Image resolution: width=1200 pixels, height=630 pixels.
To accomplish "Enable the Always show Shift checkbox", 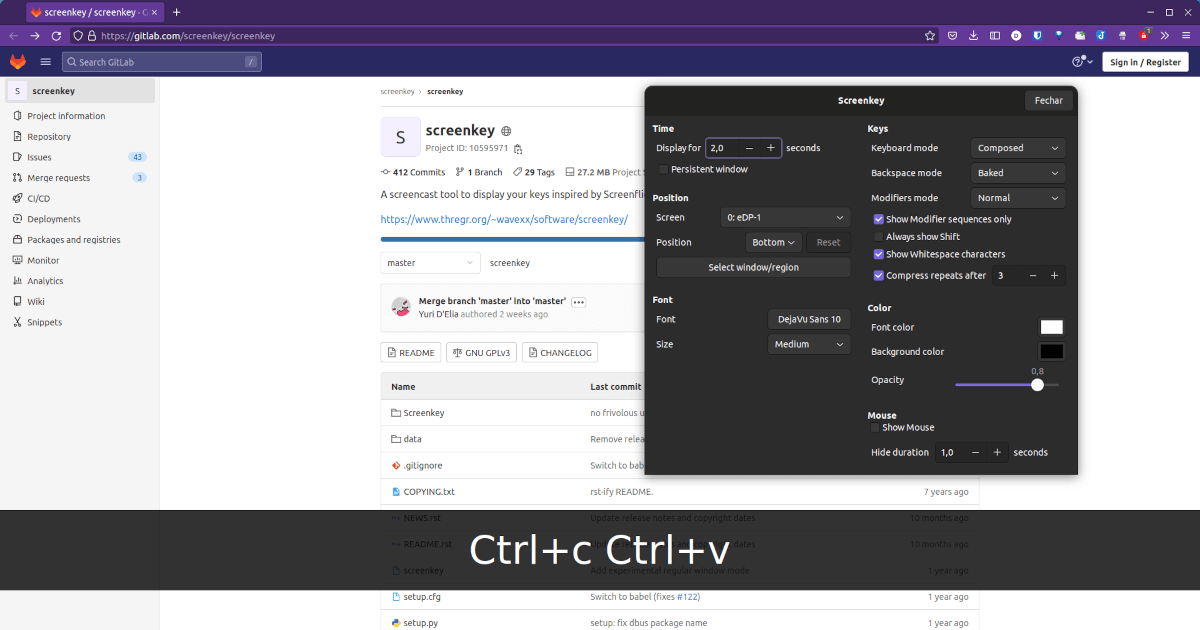I will coord(878,237).
